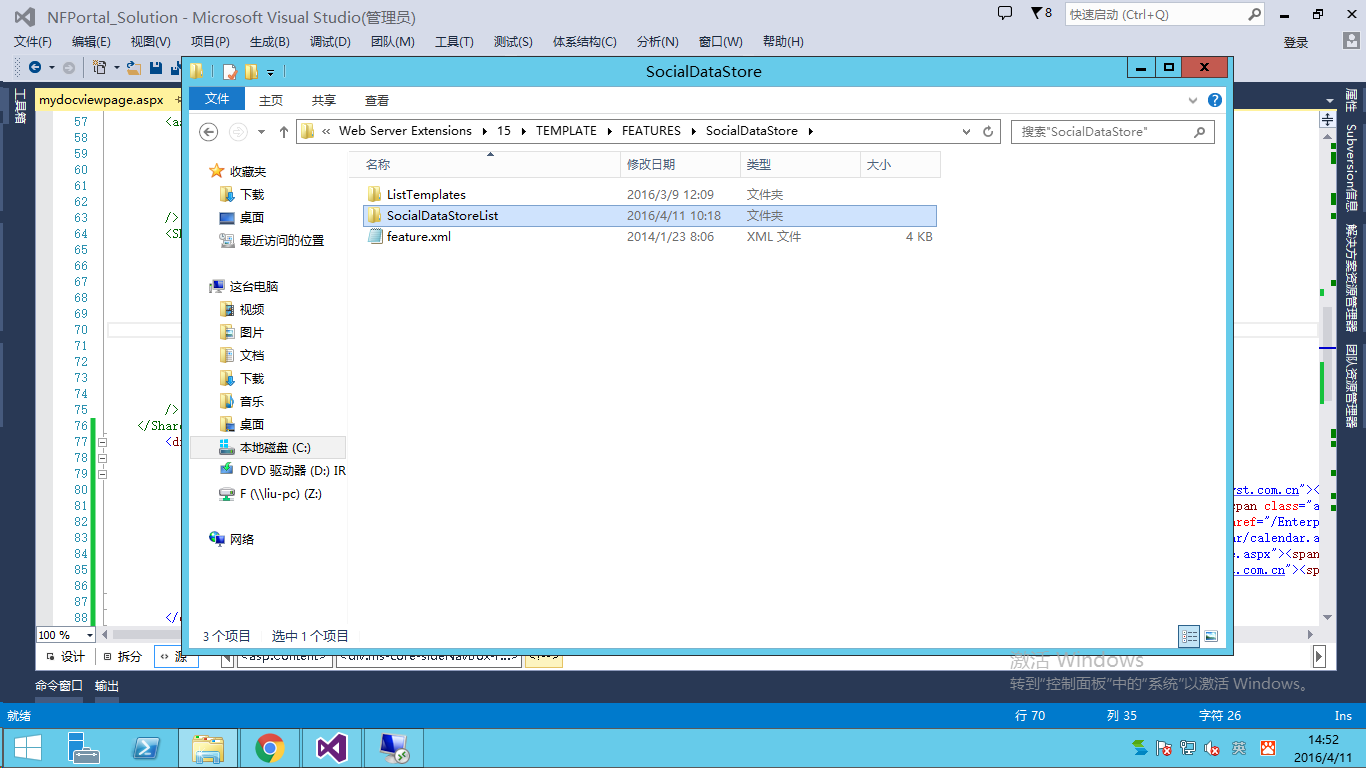
Task: Click the Explorer back arrow button
Action: [209, 131]
